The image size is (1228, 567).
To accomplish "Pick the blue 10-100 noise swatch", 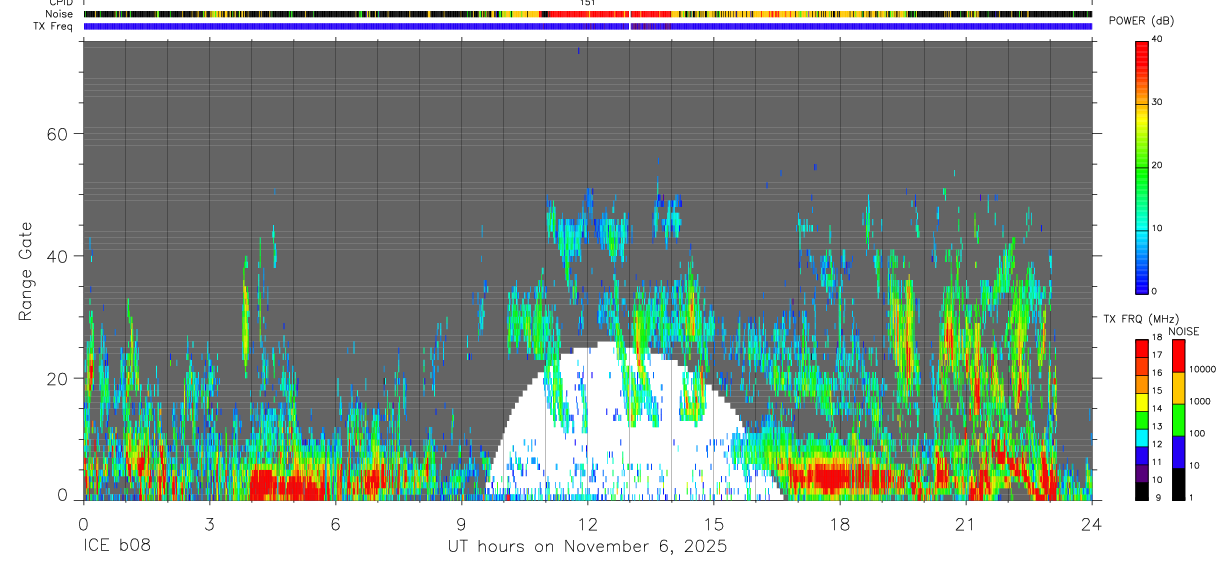I will click(x=1178, y=451).
